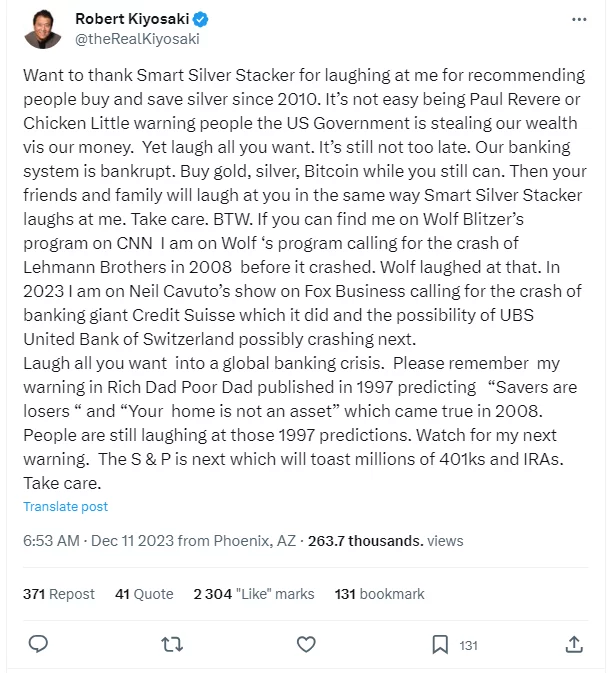The height and width of the screenshot is (673, 609).
Task: Show the 2 304 "Like" marks list
Action: coord(253,593)
